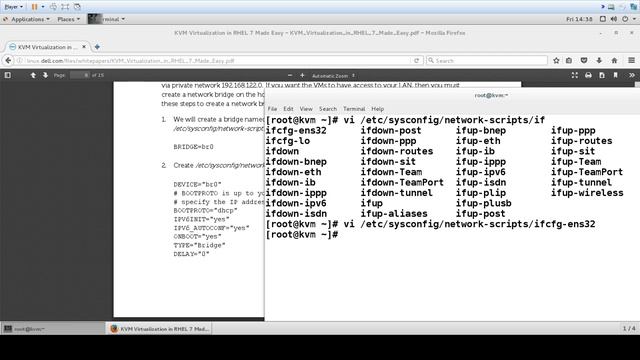This screenshot has height=360, width=640.
Task: Open the current view bookmark link icon
Action: pyautogui.click(x=616, y=75)
